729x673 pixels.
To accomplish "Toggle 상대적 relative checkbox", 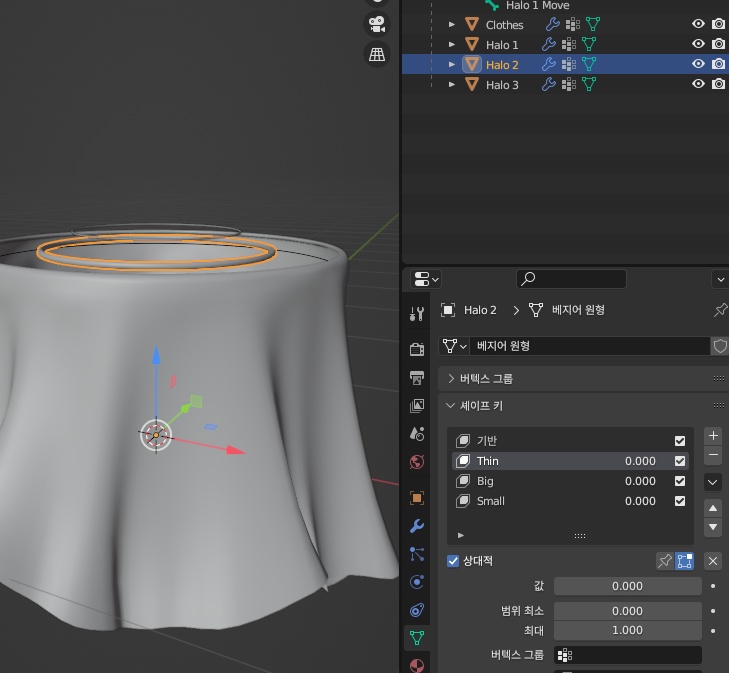I will 453,561.
